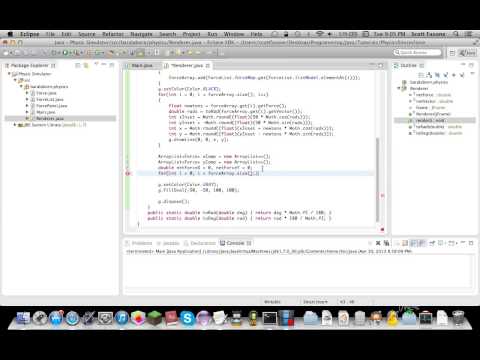The width and height of the screenshot is (480, 360).
Task: Expand the ForceList.java tree node
Action: [x=27, y=99]
